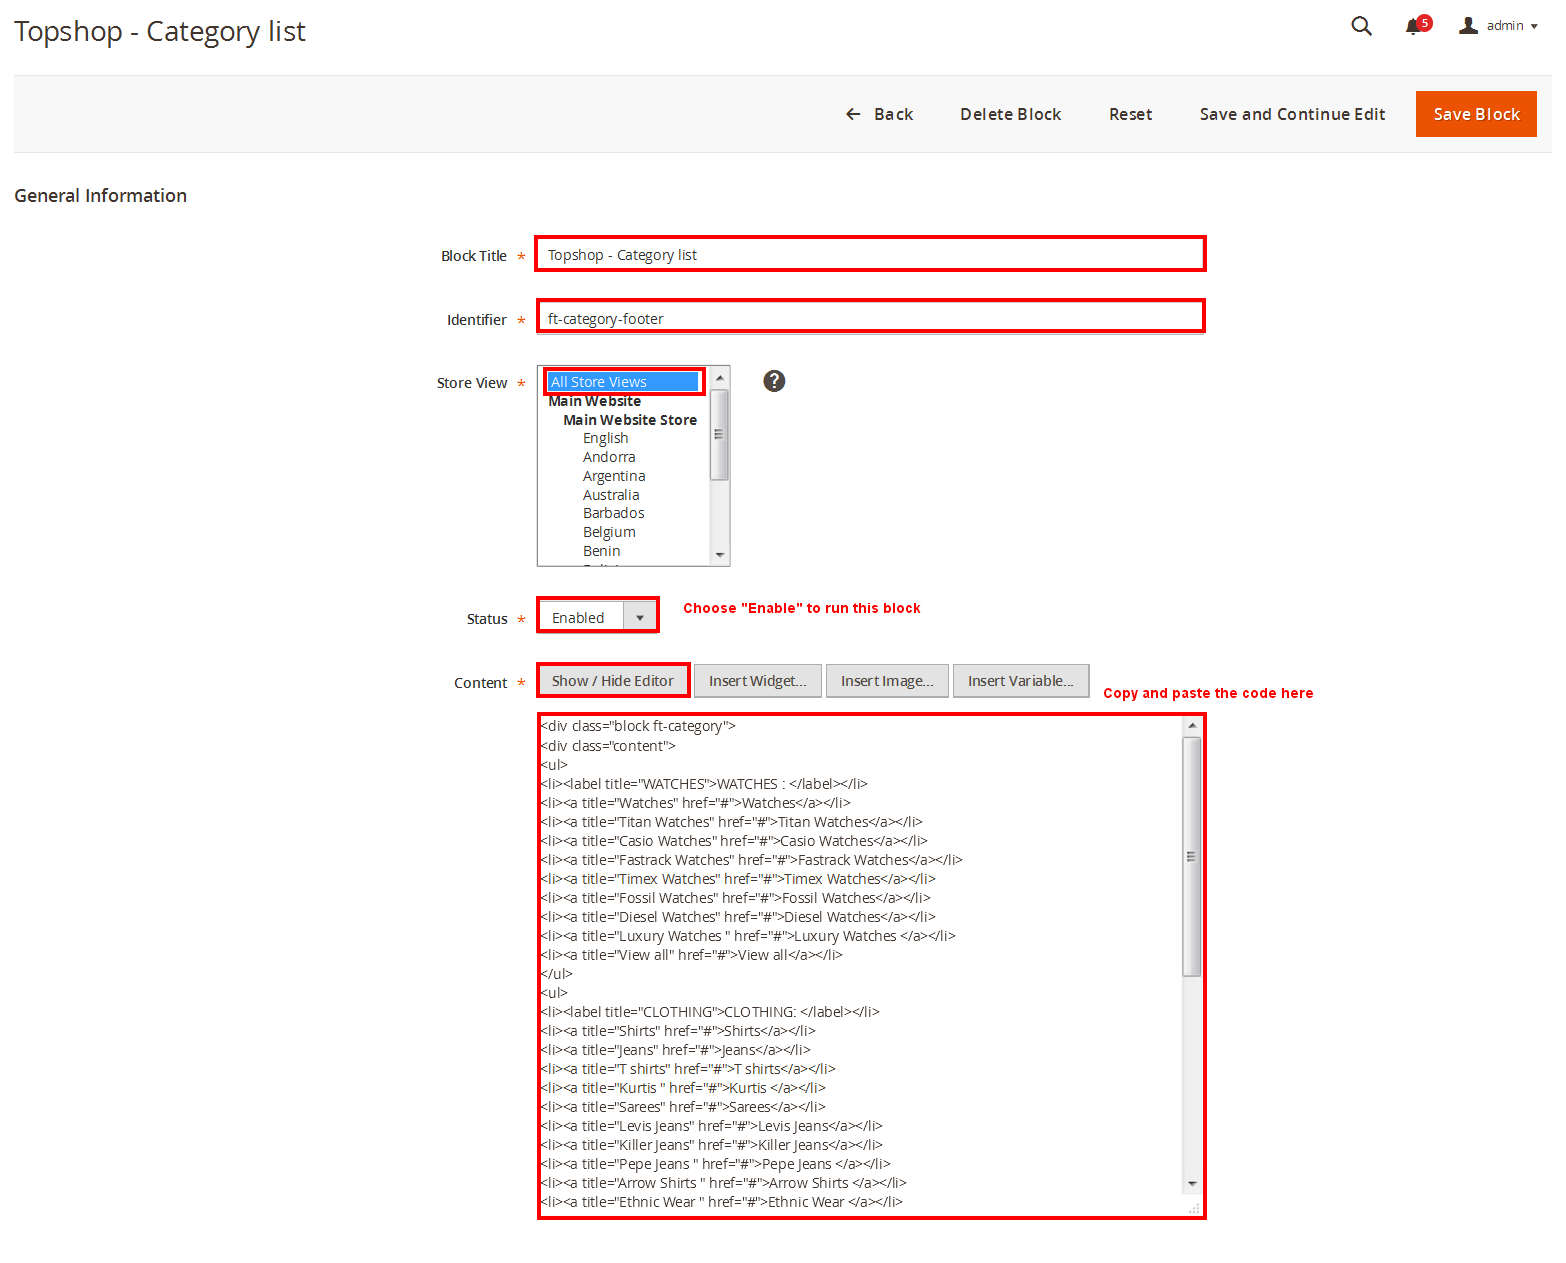Click the content textarea scroll-up arrow
Screen dimensions: 1566x1263
tap(1191, 725)
